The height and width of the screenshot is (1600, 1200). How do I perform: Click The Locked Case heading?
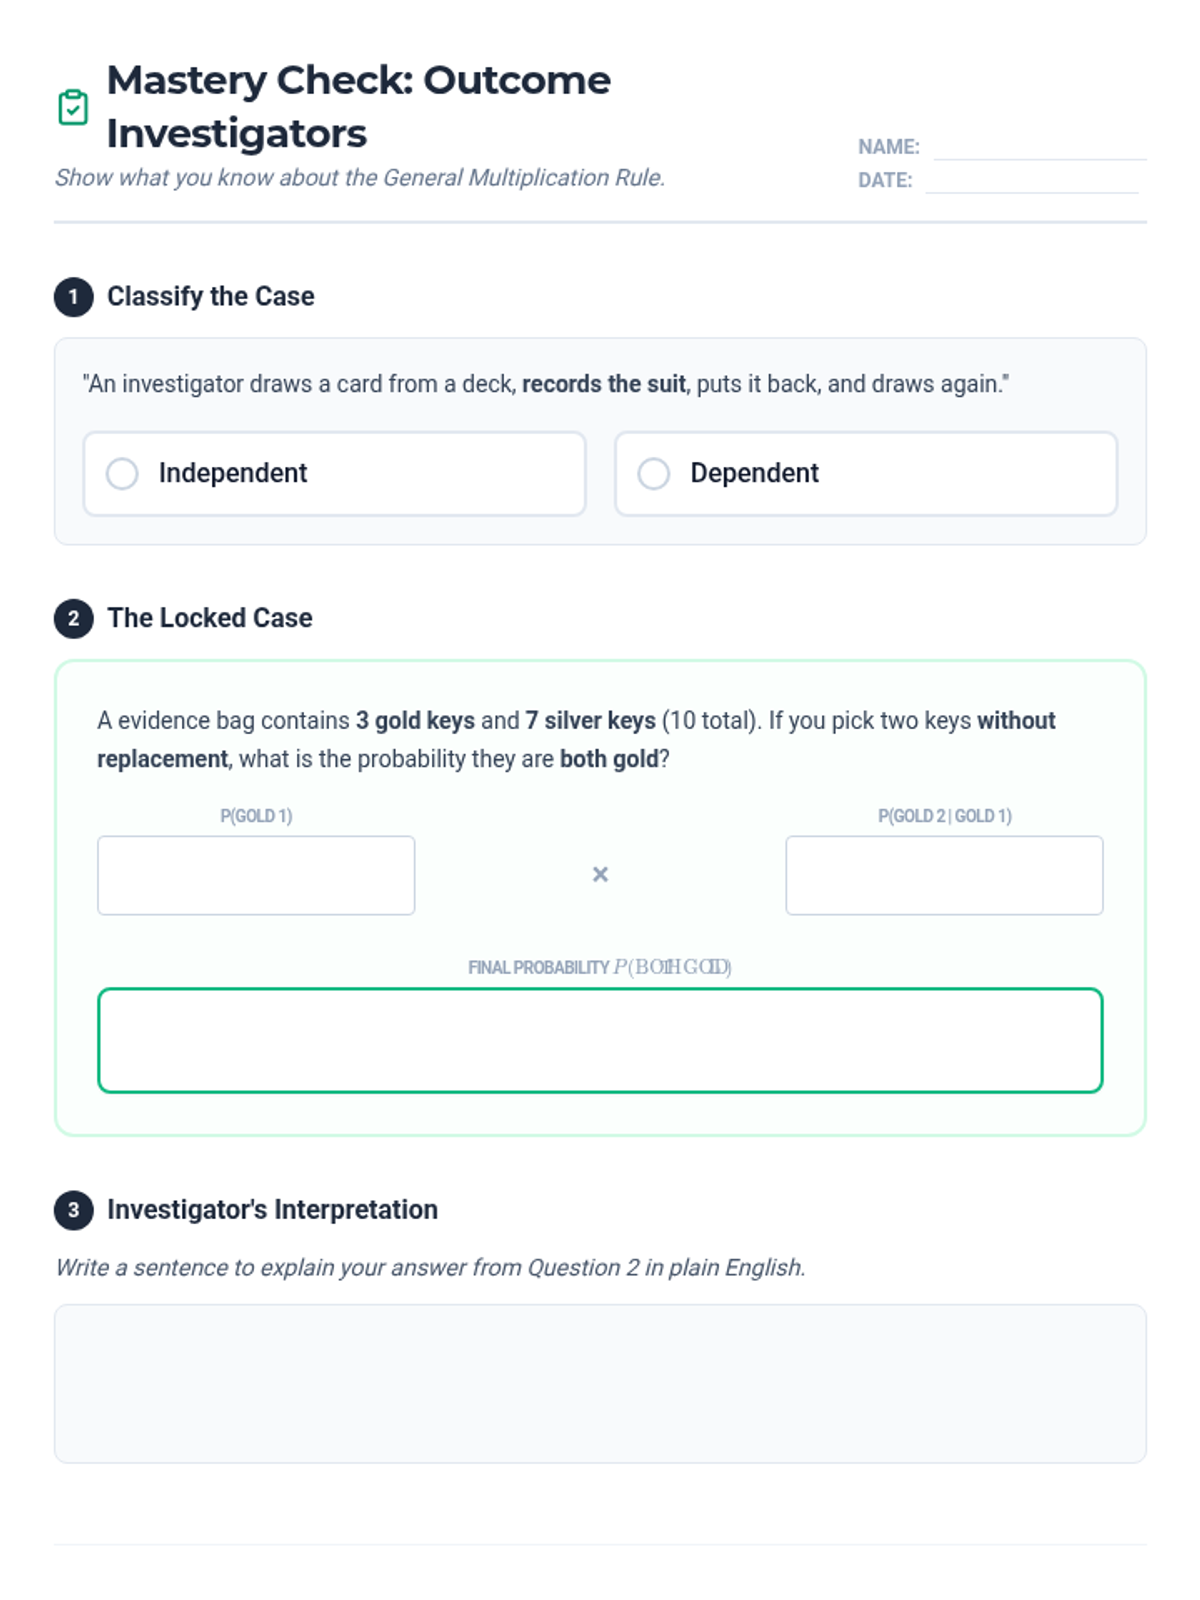(x=210, y=618)
